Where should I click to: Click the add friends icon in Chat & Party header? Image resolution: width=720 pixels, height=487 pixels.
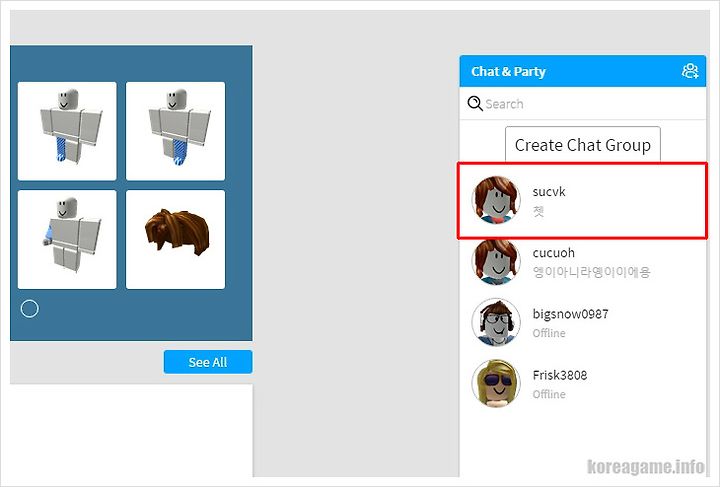[x=690, y=71]
